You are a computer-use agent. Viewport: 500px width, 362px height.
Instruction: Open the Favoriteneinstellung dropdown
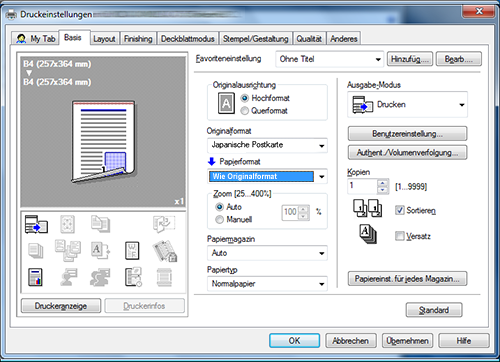point(330,59)
